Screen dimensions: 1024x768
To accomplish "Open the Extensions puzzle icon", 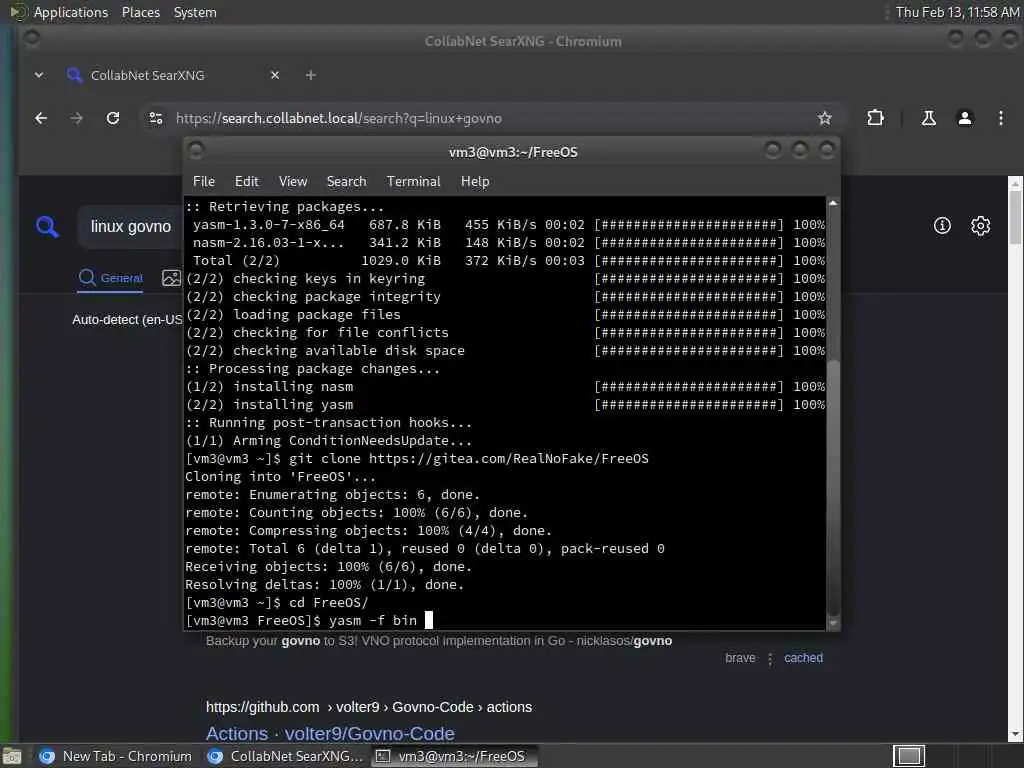I will point(875,118).
